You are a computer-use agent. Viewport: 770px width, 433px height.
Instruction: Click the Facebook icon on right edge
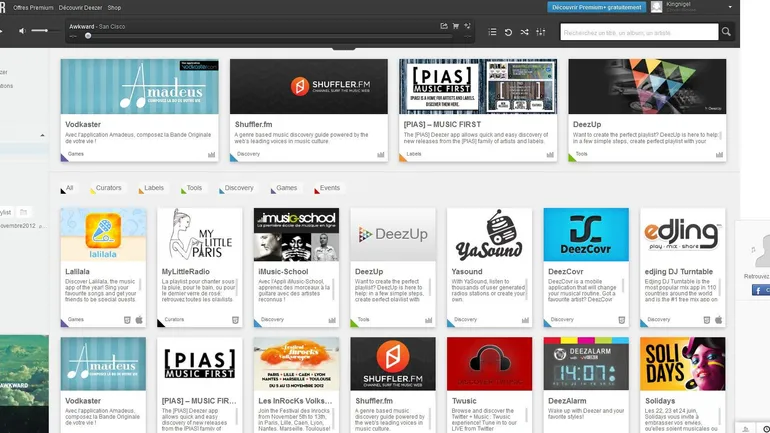click(760, 289)
